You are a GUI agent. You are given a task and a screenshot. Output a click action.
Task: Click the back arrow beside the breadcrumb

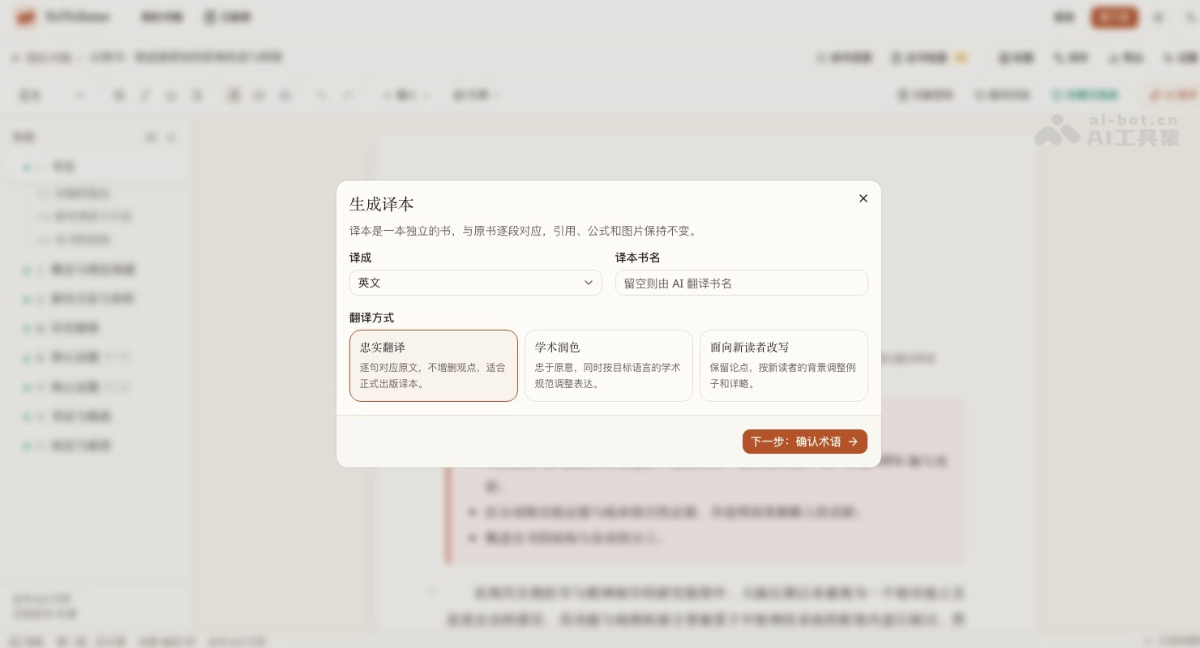pyautogui.click(x=15, y=58)
